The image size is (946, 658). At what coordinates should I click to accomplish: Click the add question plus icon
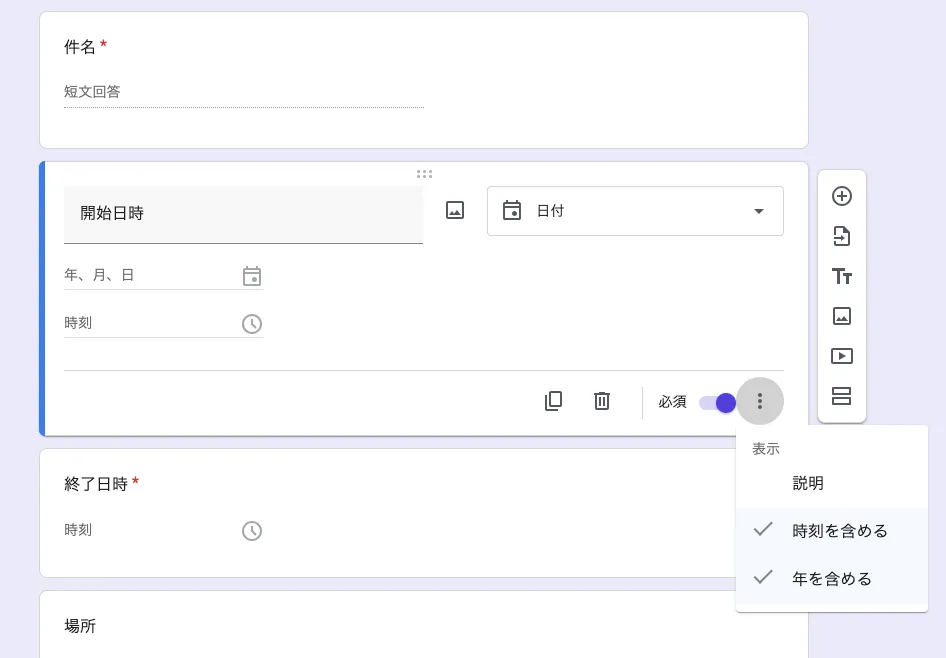coord(842,196)
